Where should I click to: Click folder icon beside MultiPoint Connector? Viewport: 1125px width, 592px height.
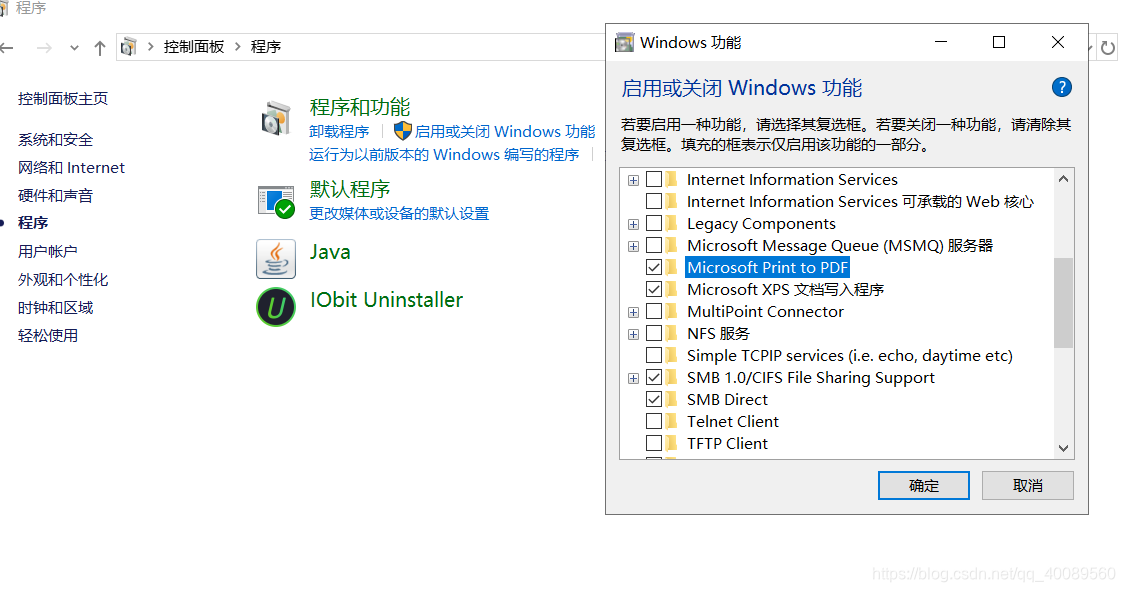[x=672, y=311]
